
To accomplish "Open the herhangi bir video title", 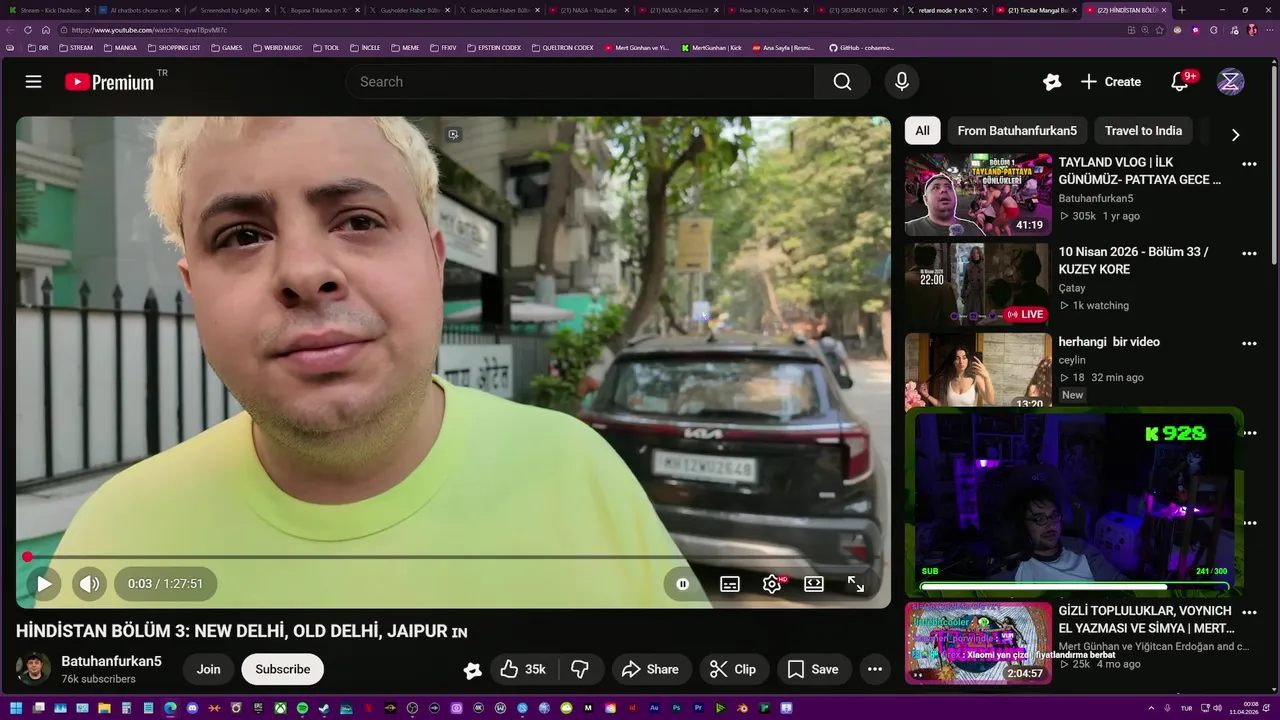I will [x=1109, y=342].
